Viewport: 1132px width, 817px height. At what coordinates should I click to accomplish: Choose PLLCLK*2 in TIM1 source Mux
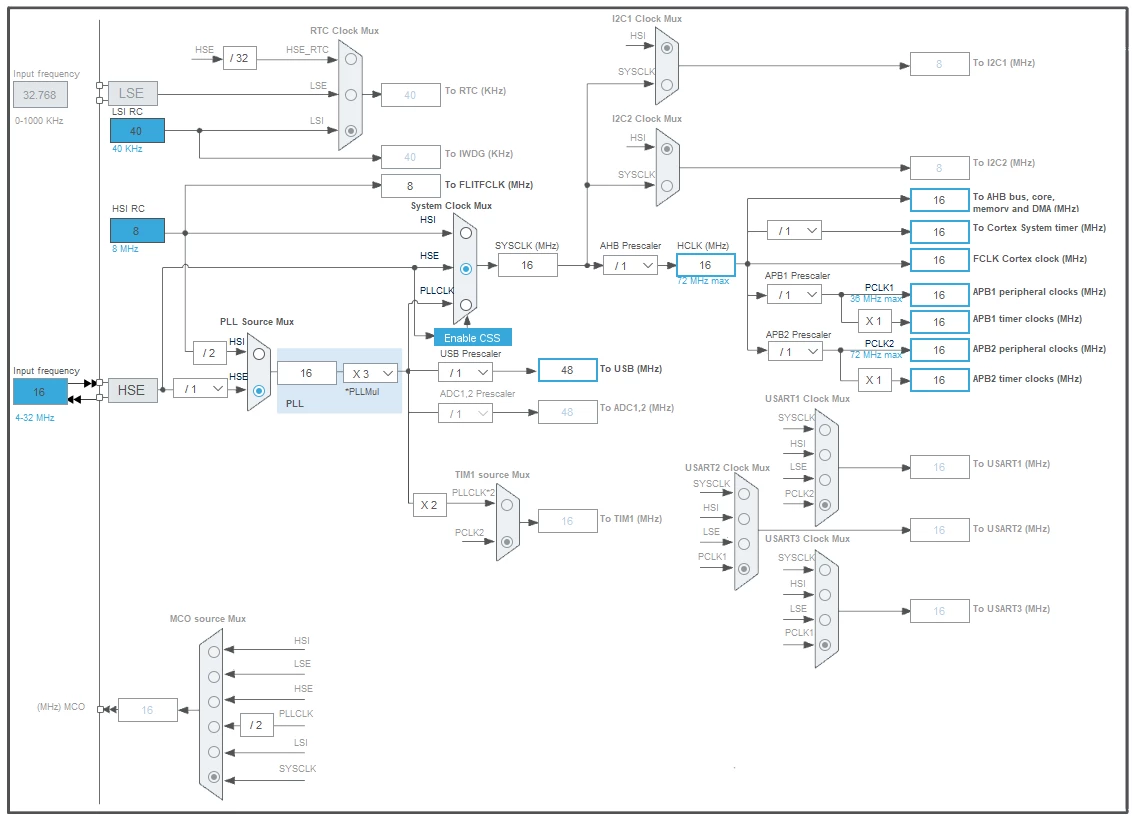(507, 505)
